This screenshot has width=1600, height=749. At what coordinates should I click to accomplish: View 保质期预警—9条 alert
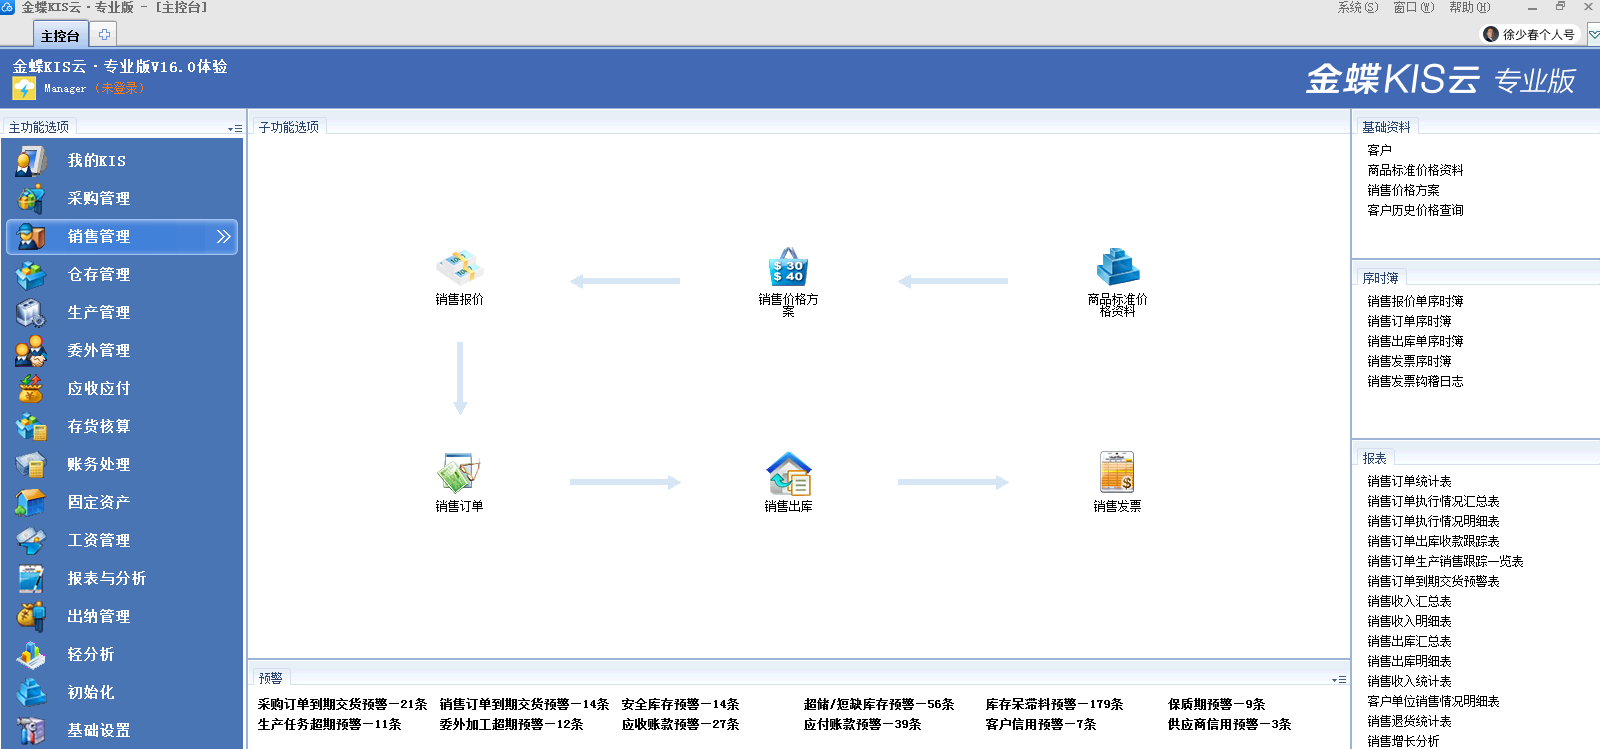[1216, 704]
